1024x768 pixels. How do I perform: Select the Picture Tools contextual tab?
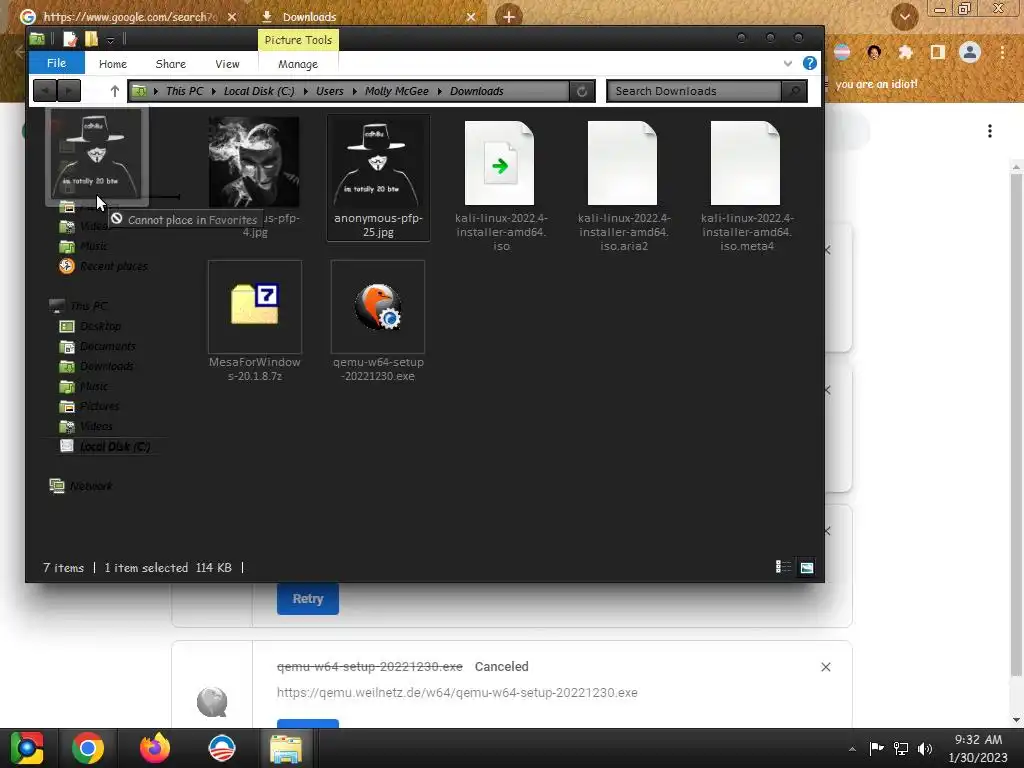(298, 40)
